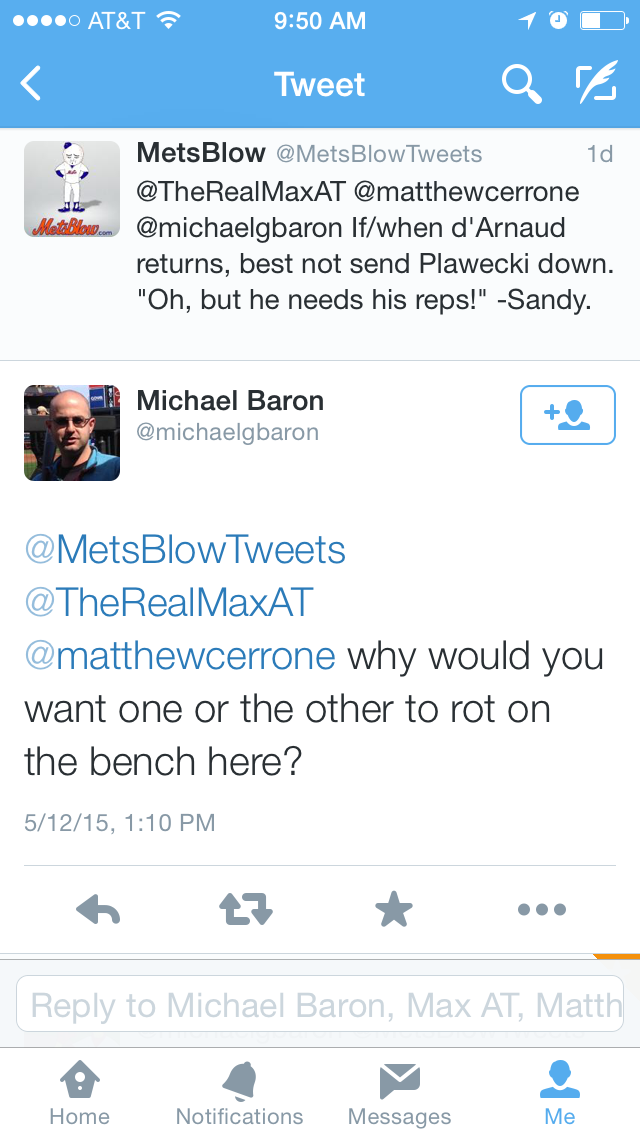Reply to the tweet using arrow icon
Image resolution: width=640 pixels, height=1136 pixels.
click(98, 909)
